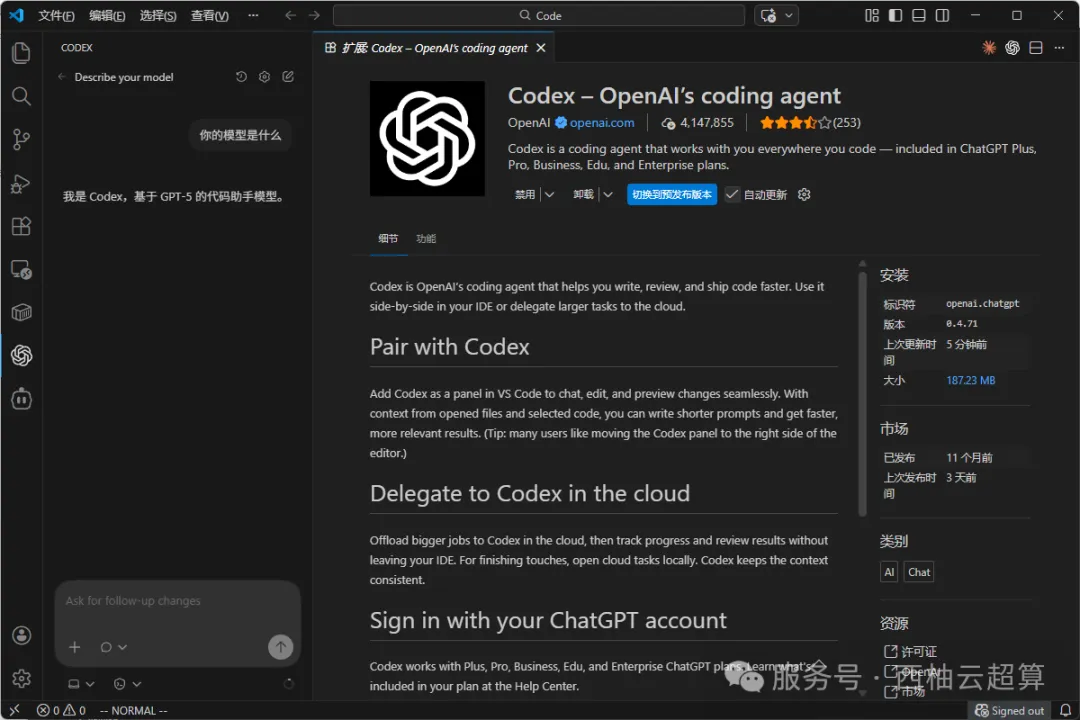Open extension settings gear next to auto update
The height and width of the screenshot is (720, 1080).
click(x=804, y=194)
